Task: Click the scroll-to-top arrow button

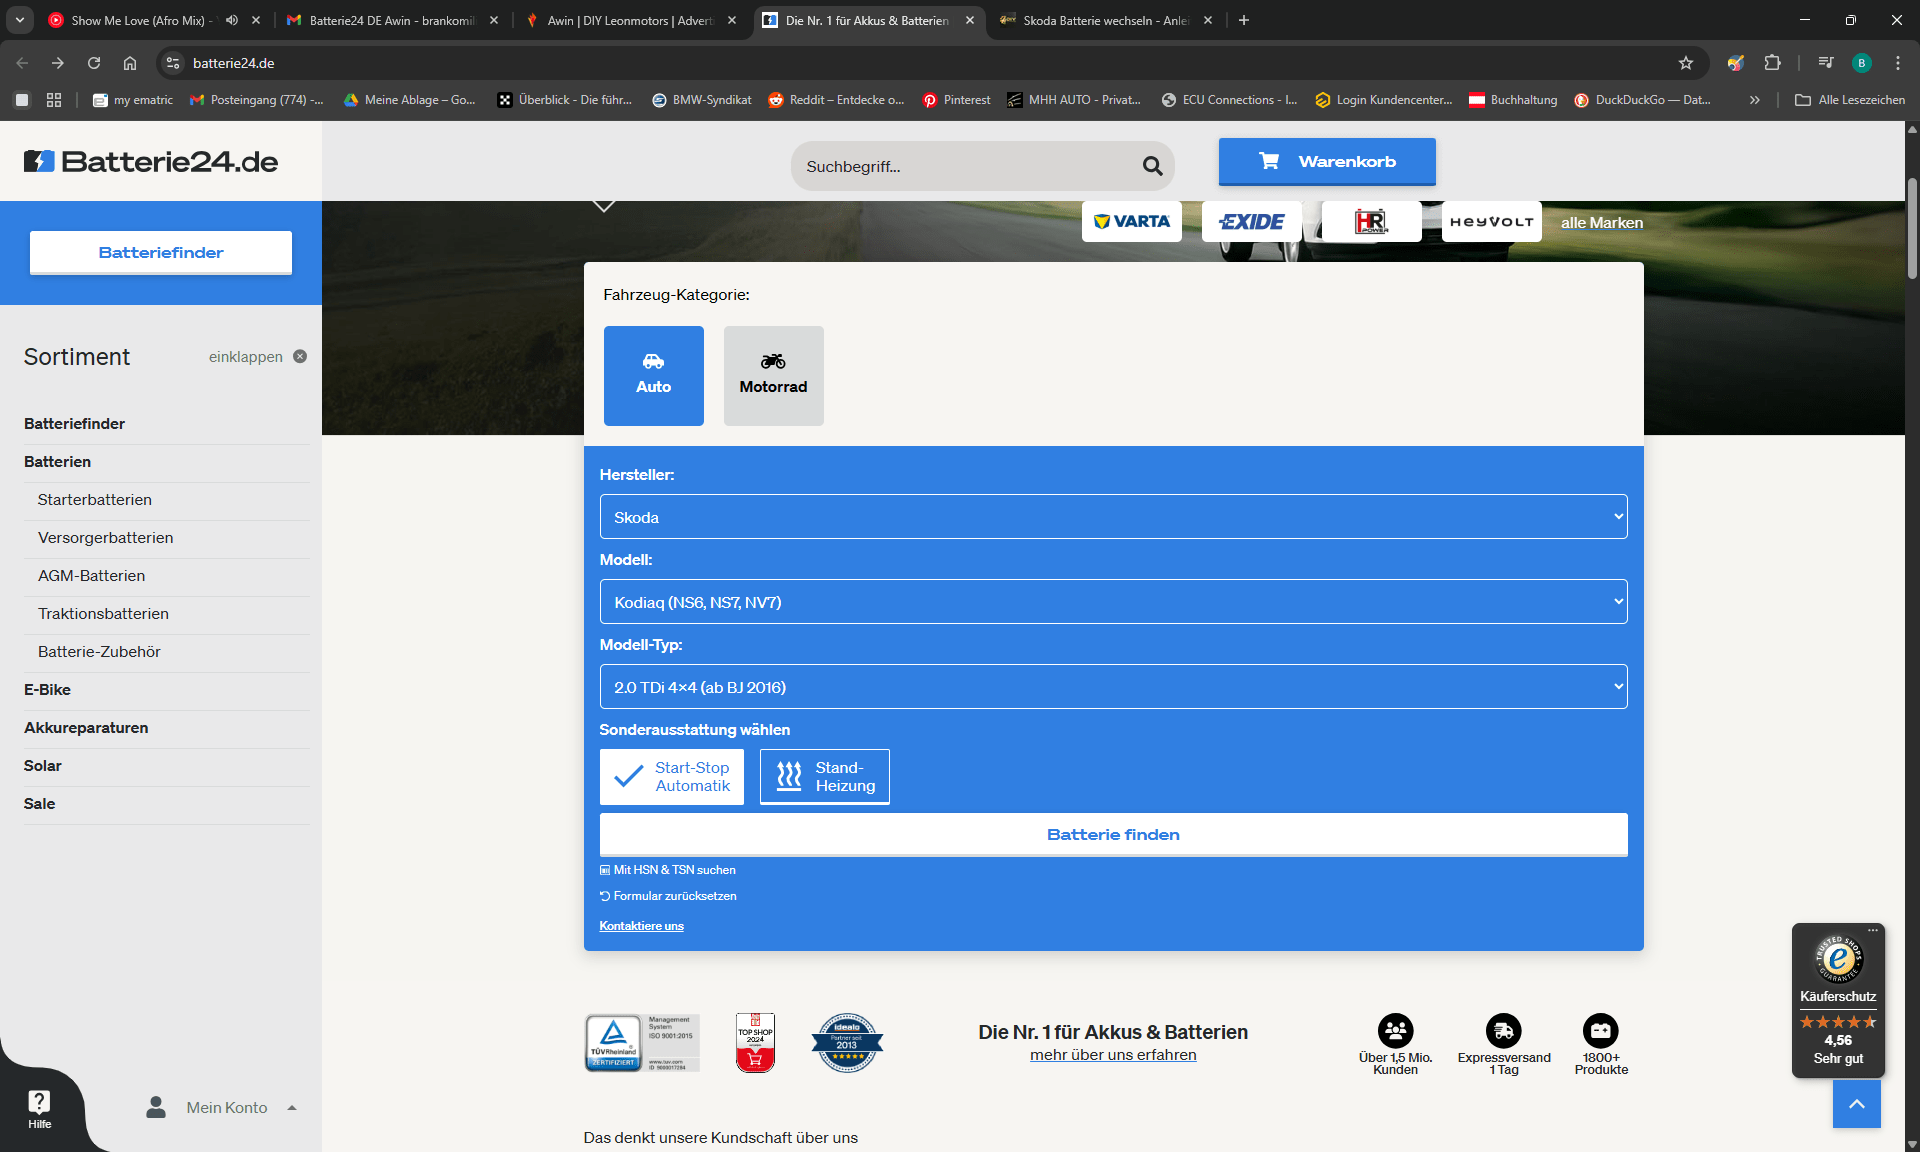Action: 1856,1104
